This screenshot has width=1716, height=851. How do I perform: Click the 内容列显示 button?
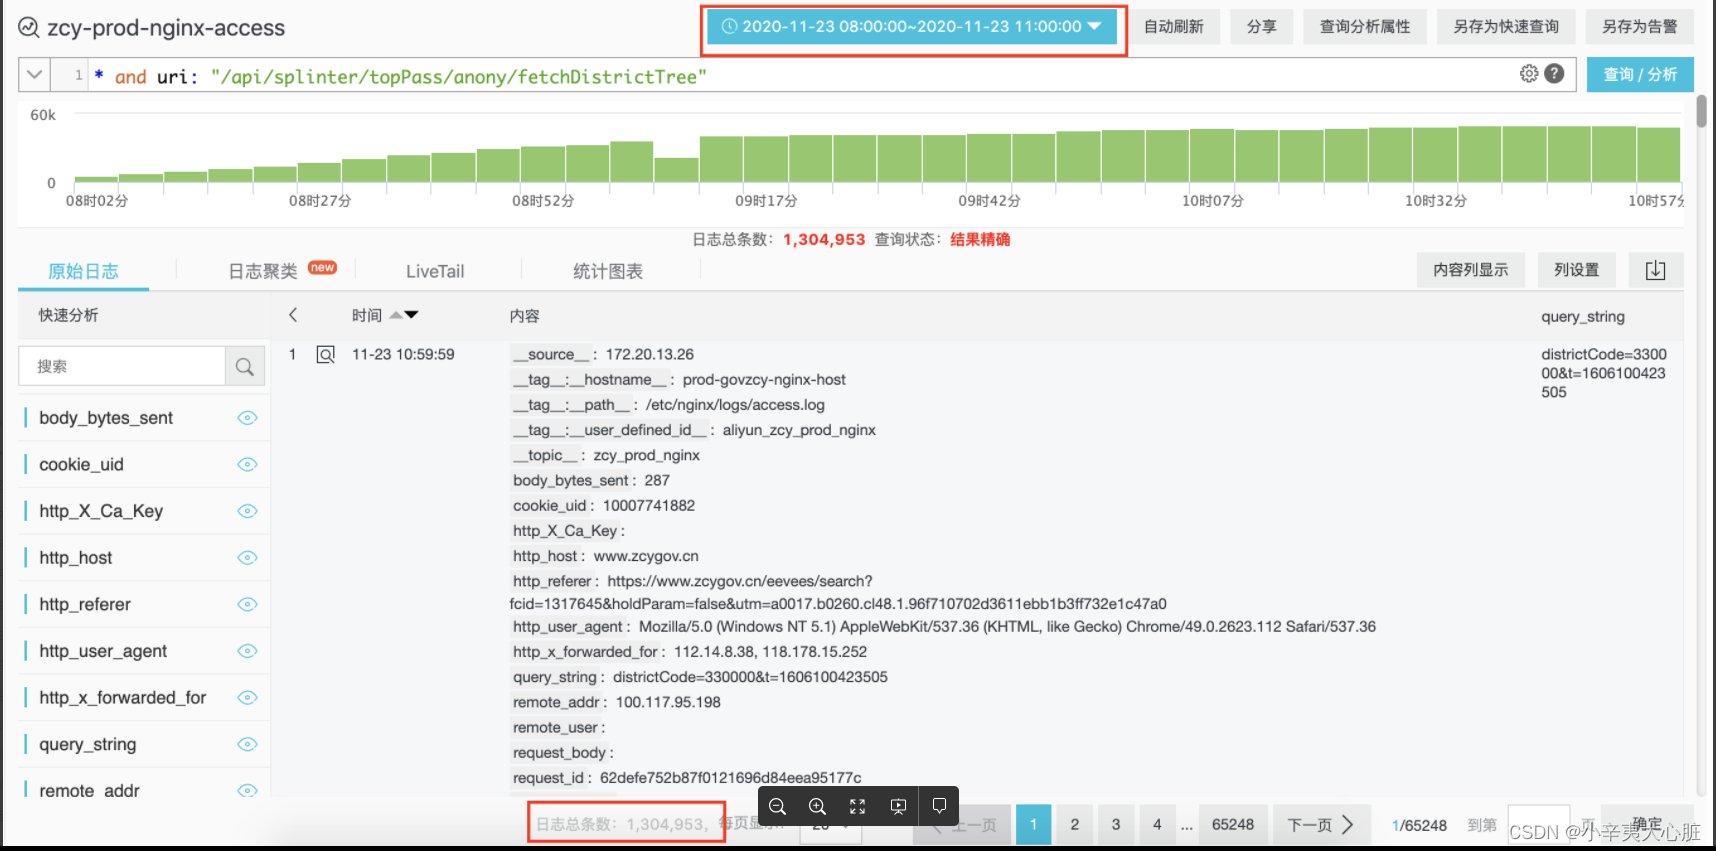(x=1471, y=270)
